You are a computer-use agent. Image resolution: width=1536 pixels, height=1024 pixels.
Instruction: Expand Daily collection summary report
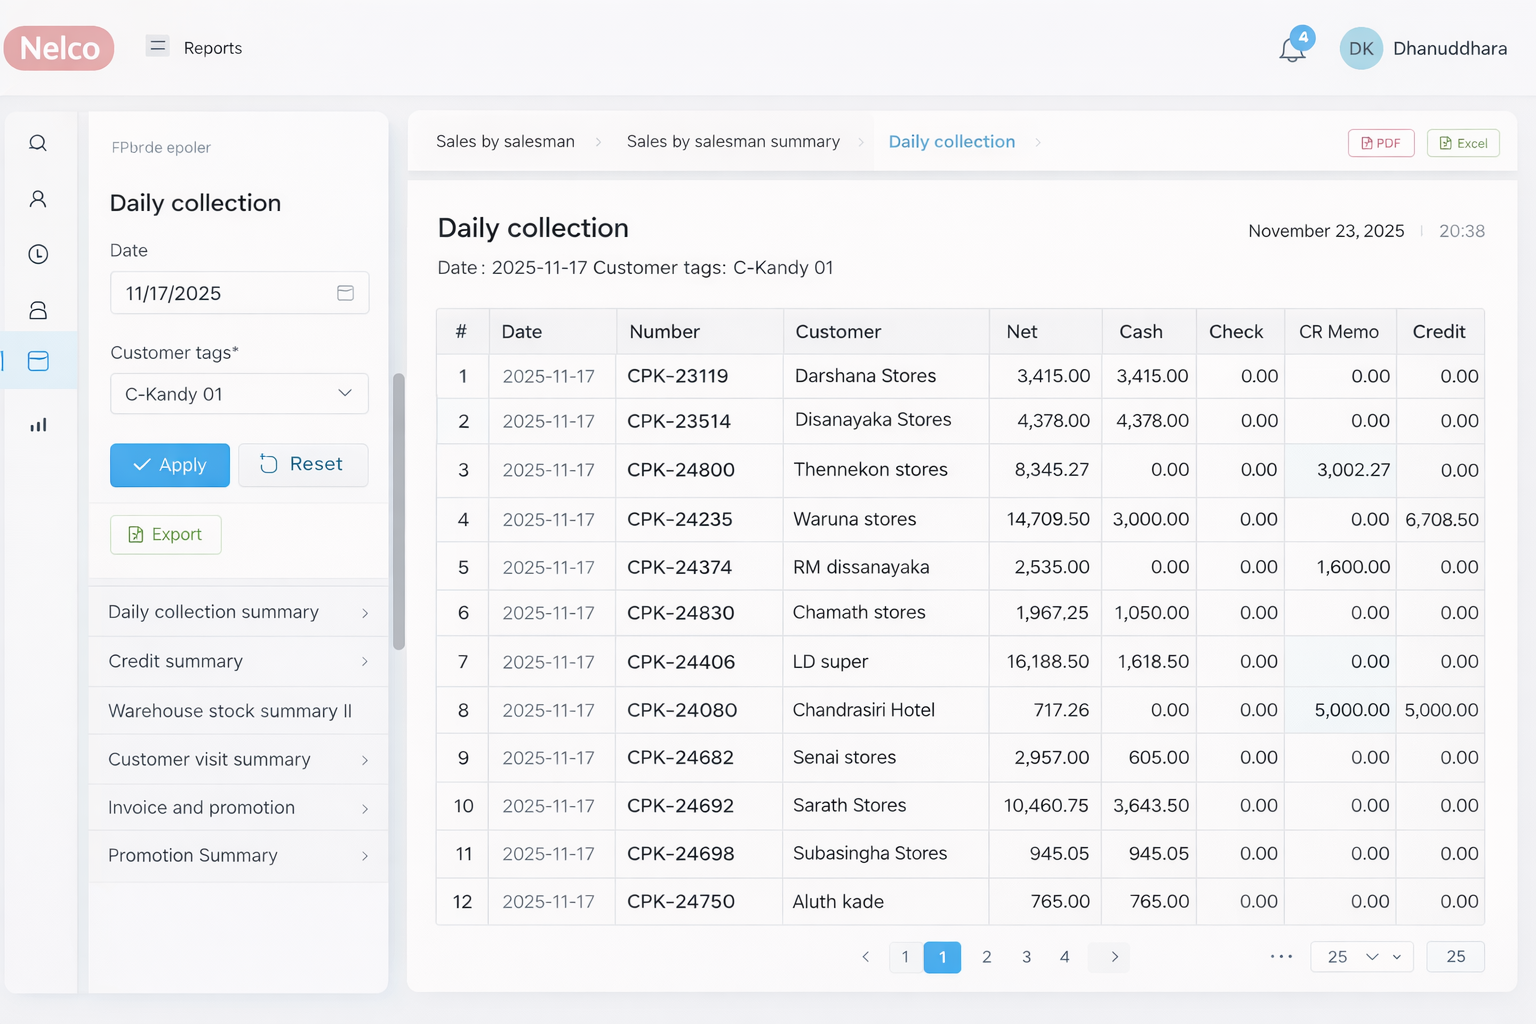238,612
